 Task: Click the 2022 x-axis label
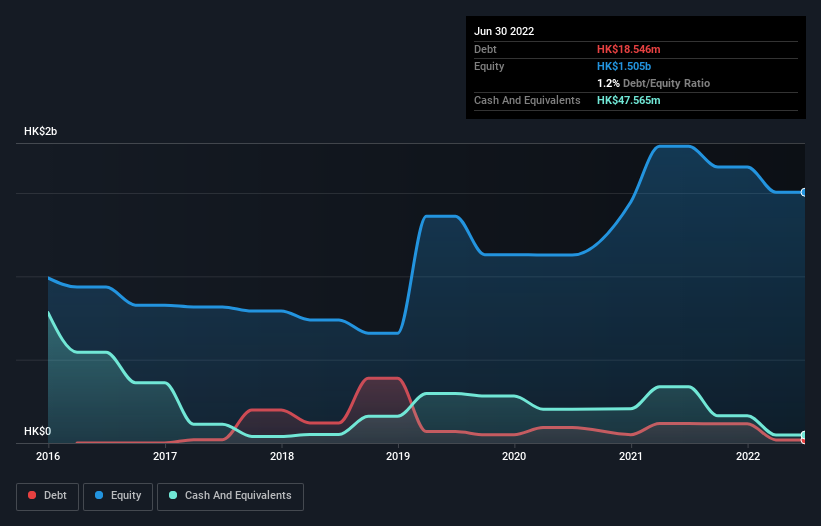coord(748,456)
